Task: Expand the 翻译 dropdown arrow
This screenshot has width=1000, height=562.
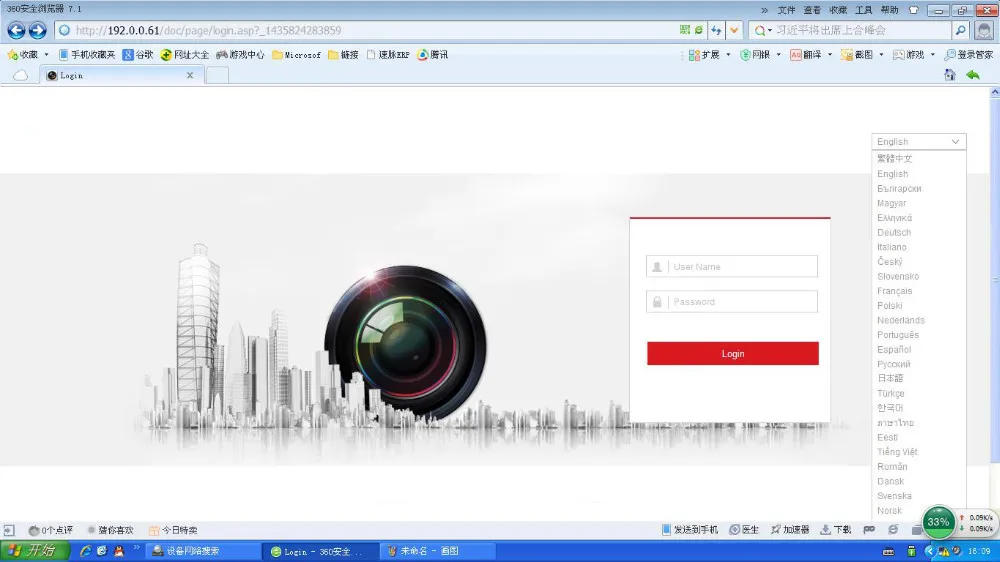Action: click(x=830, y=55)
